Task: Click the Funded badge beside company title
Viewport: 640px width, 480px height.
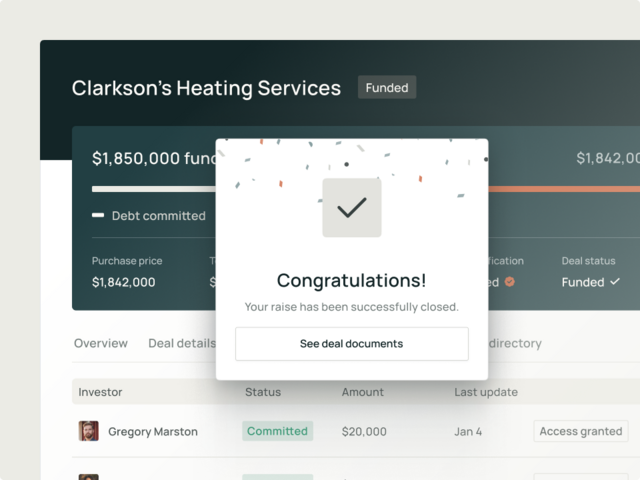Action: (387, 87)
